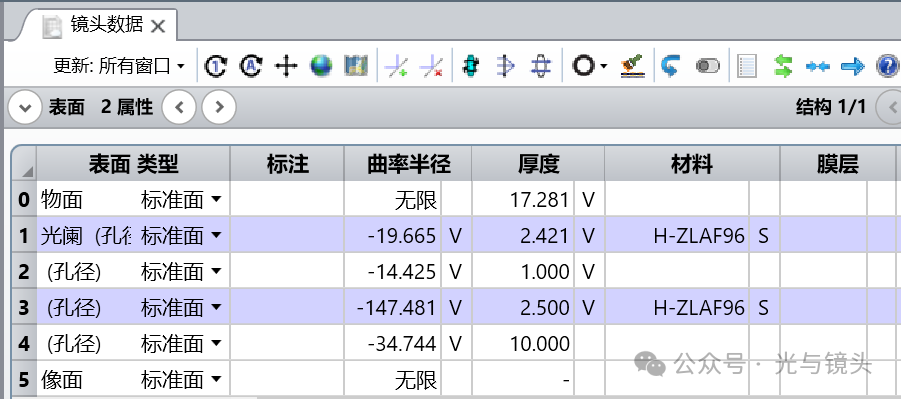Viewport: 901px width, 399px height.
Task: Click the green opposite arrows swap icon
Action: click(783, 66)
